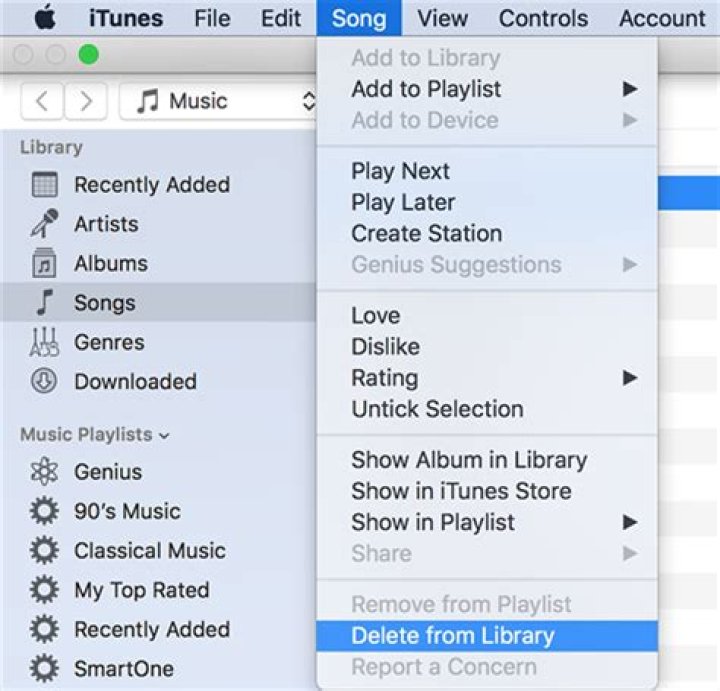
Task: Choose Show in Playlist entry
Action: 487,522
